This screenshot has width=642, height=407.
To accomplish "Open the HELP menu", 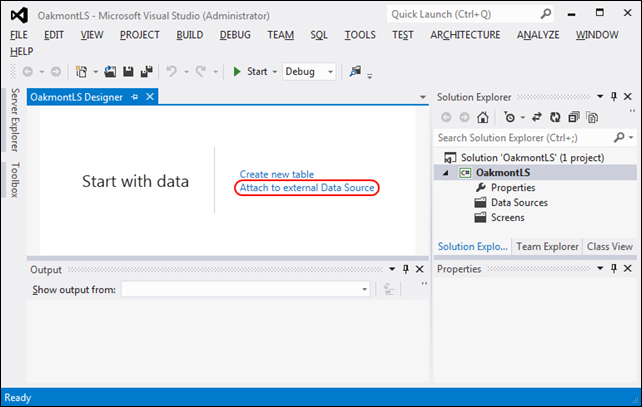I will coord(22,52).
